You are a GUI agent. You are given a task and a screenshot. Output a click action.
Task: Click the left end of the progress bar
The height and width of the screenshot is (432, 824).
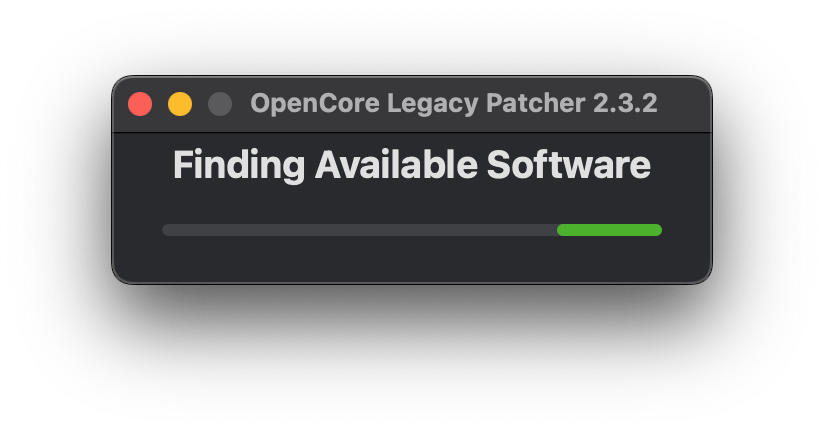[167, 230]
